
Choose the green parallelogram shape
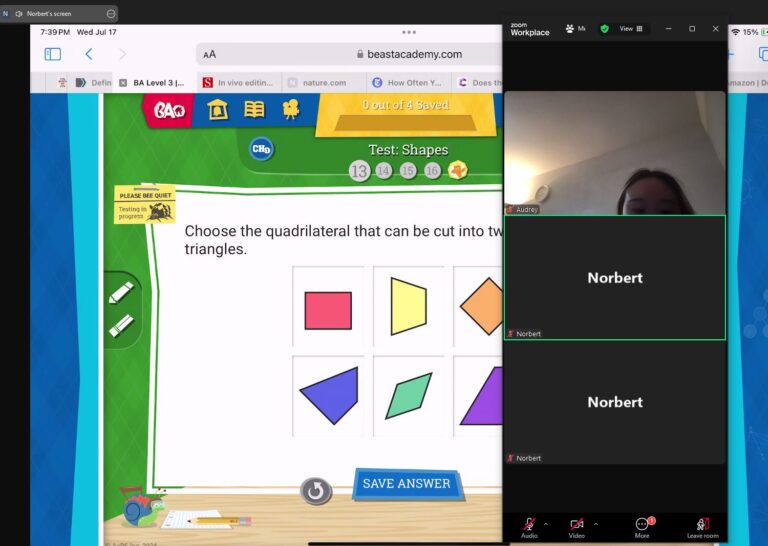409,396
